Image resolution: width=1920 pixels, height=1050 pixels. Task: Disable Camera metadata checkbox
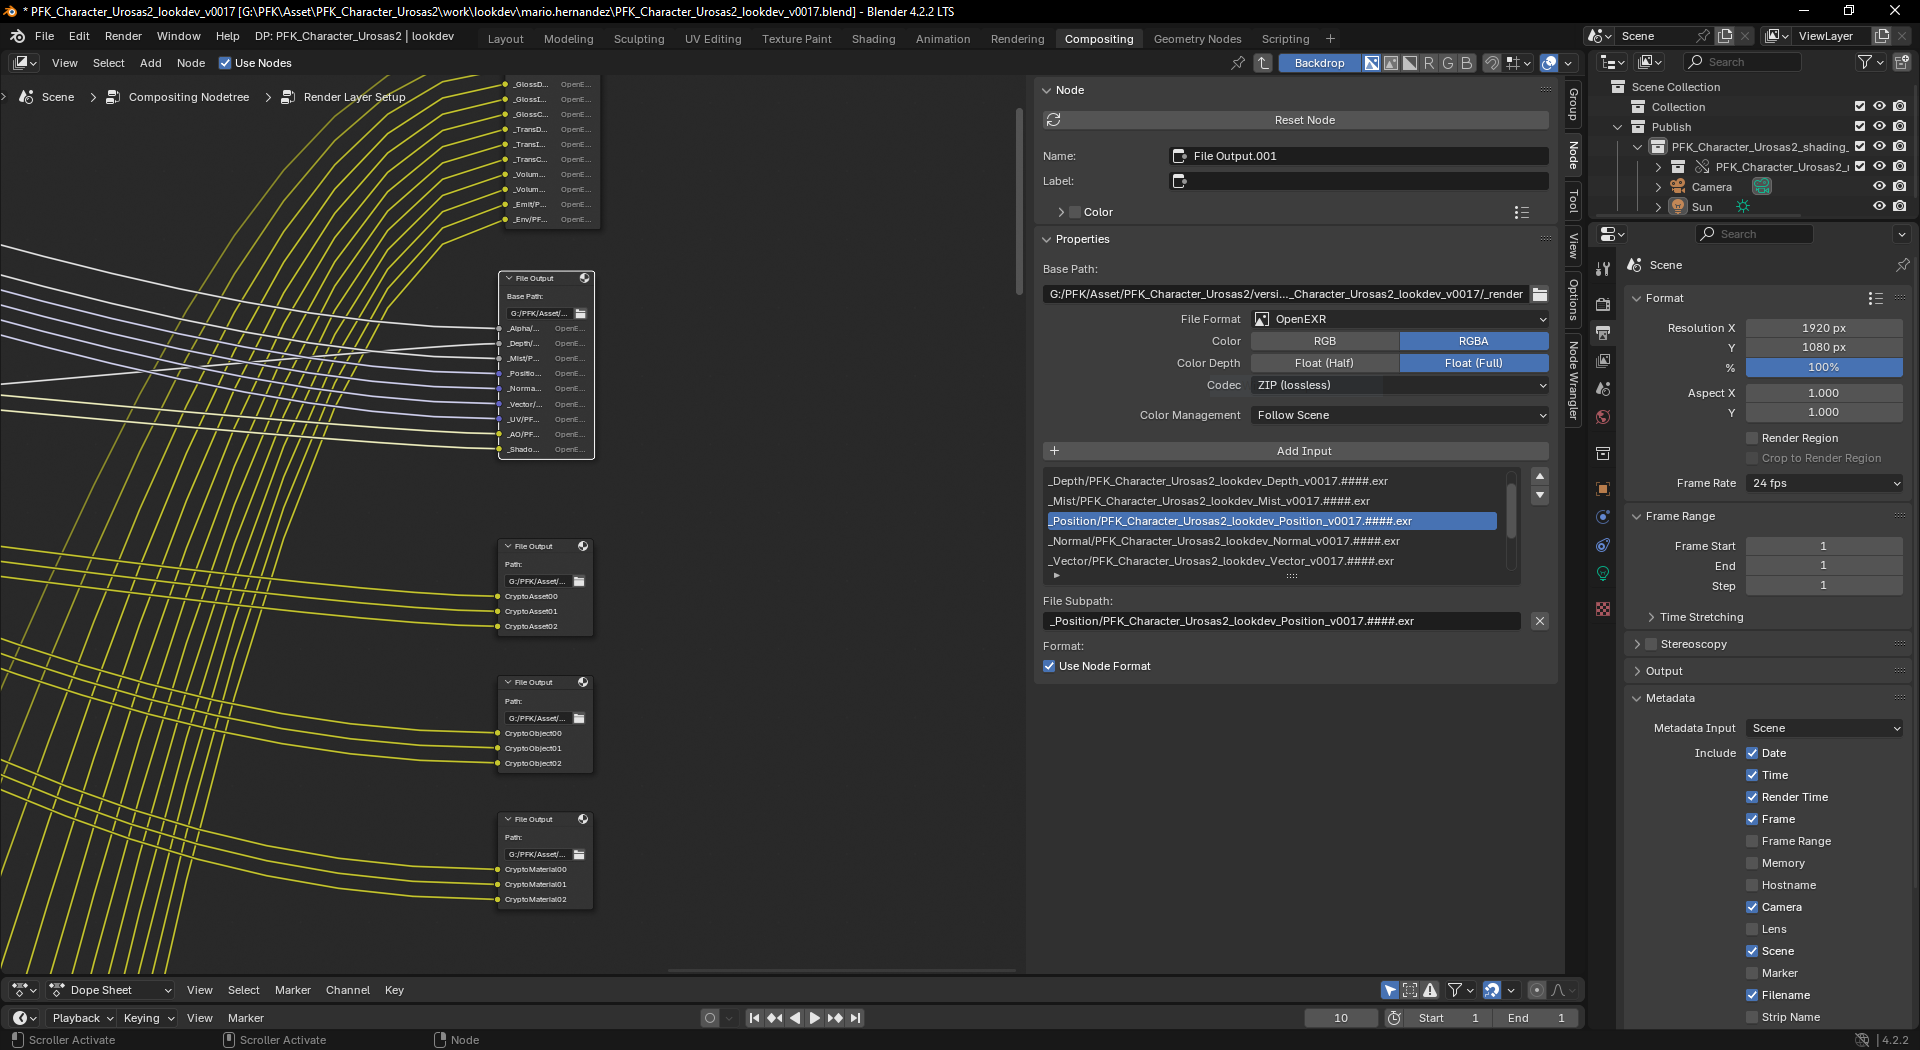point(1752,907)
